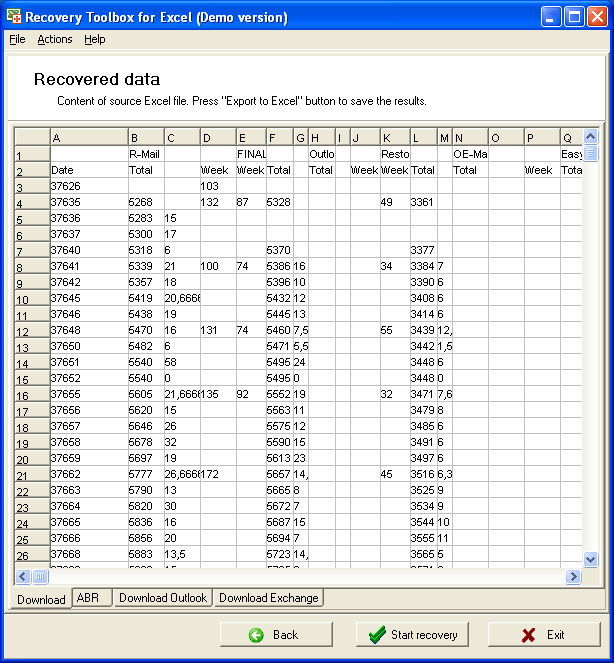This screenshot has height=663, width=614.
Task: Select column header D
Action: tap(218, 137)
